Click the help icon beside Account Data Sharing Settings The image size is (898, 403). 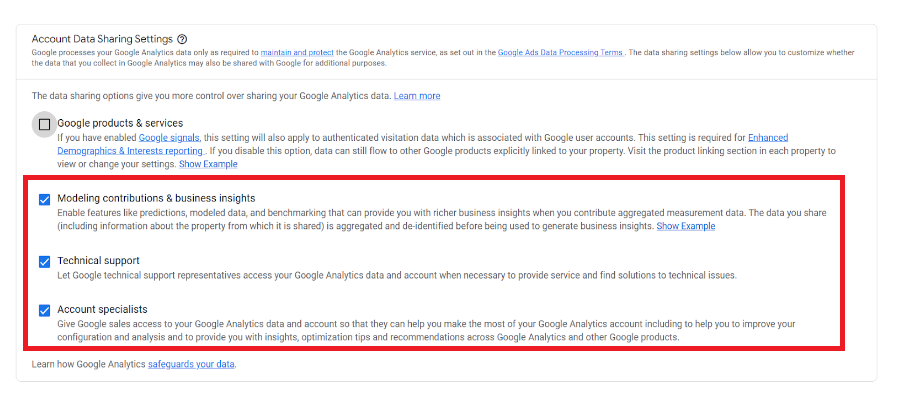182,39
